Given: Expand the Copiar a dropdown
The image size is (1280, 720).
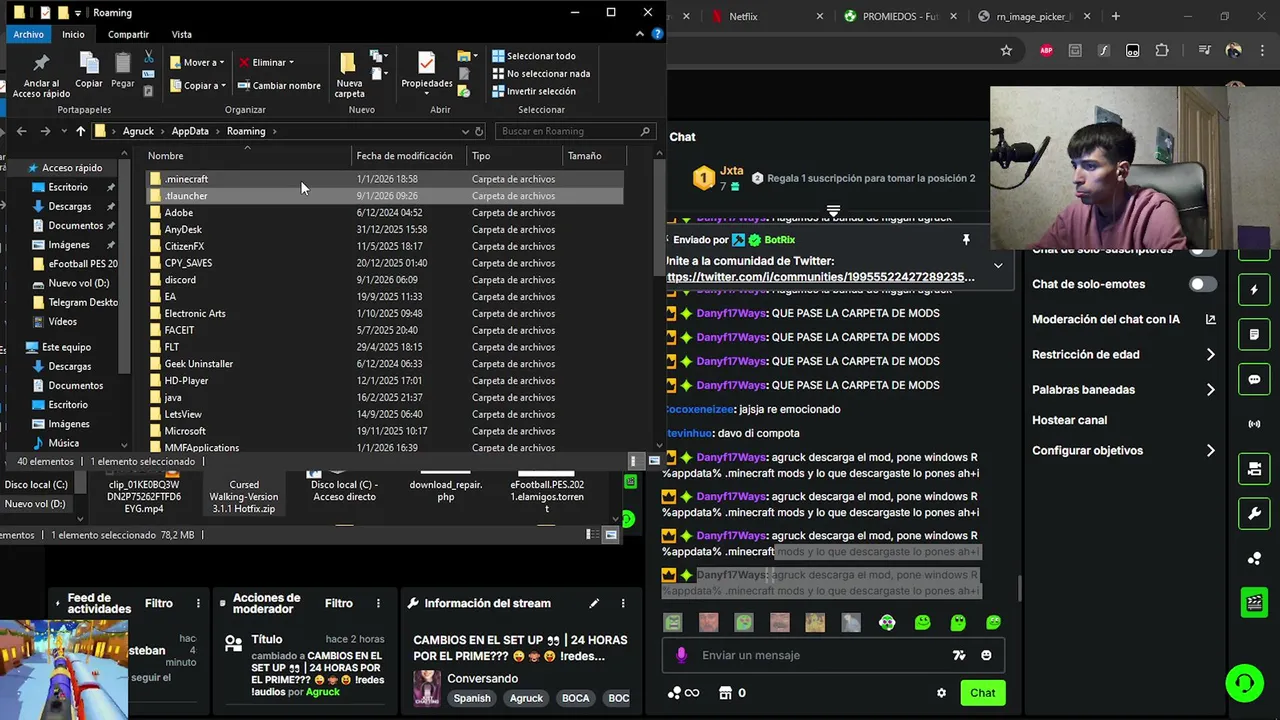Looking at the screenshot, I should point(222,86).
